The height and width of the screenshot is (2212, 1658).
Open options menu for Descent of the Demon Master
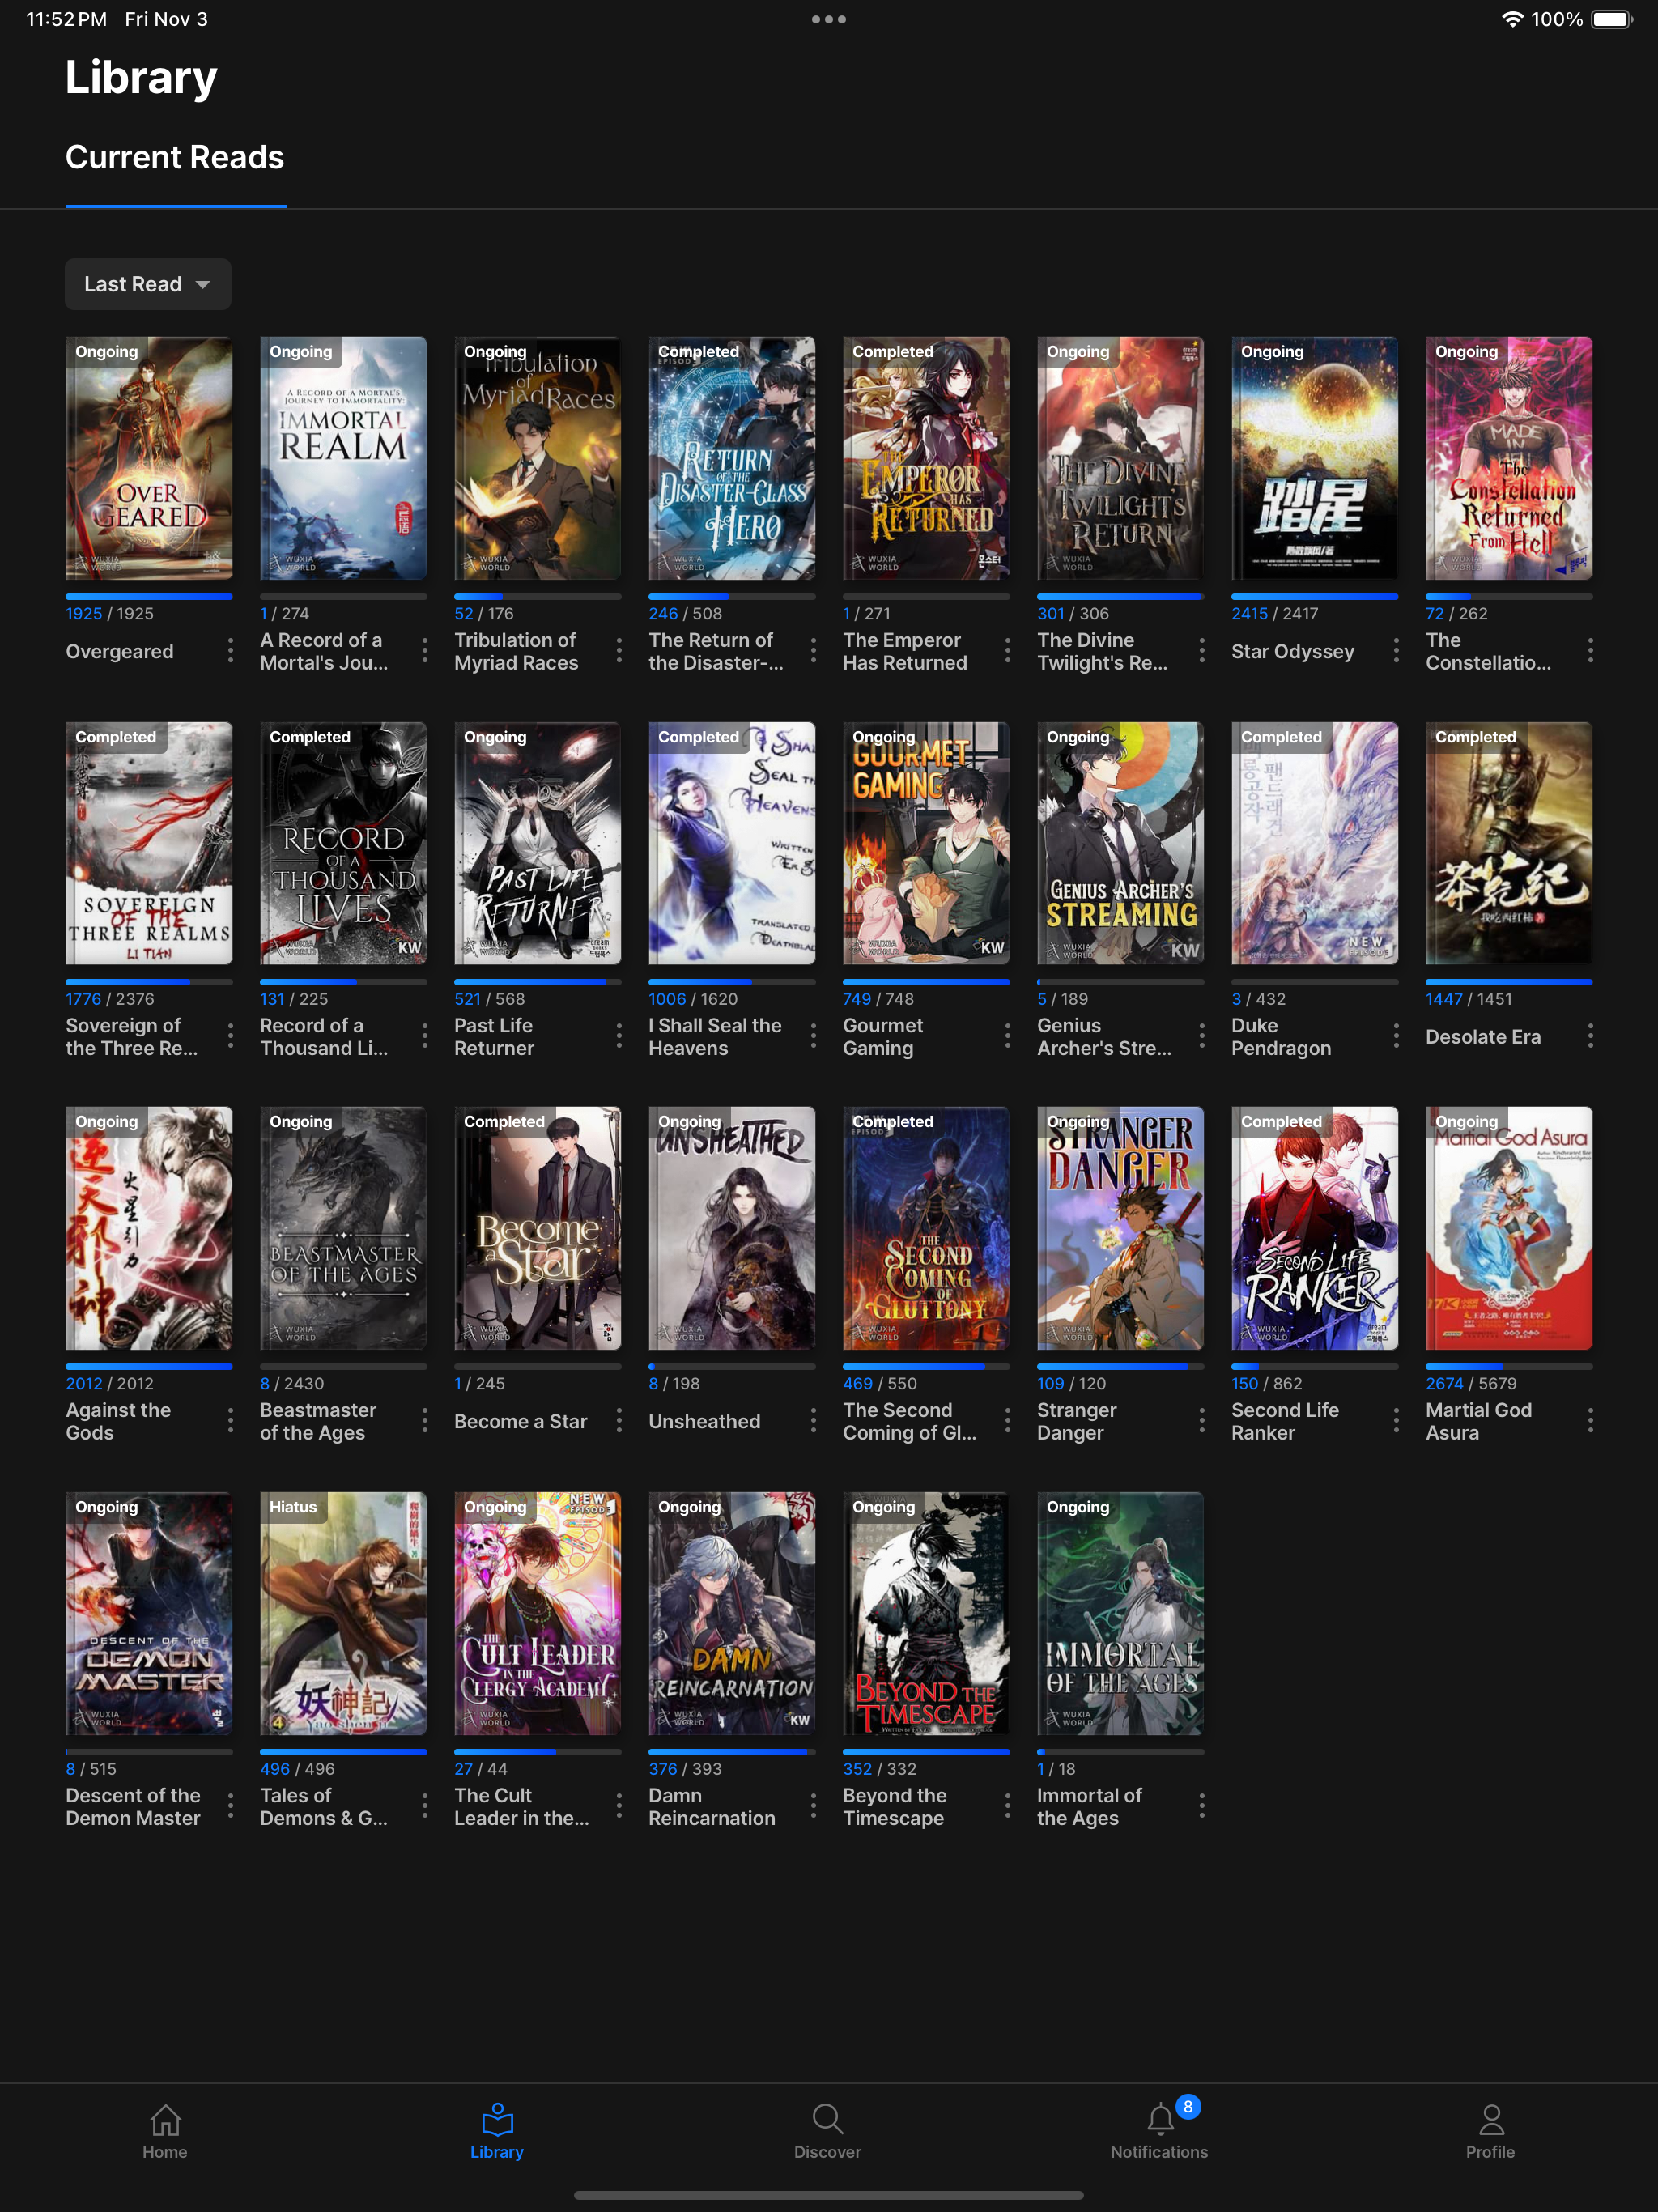click(231, 1806)
